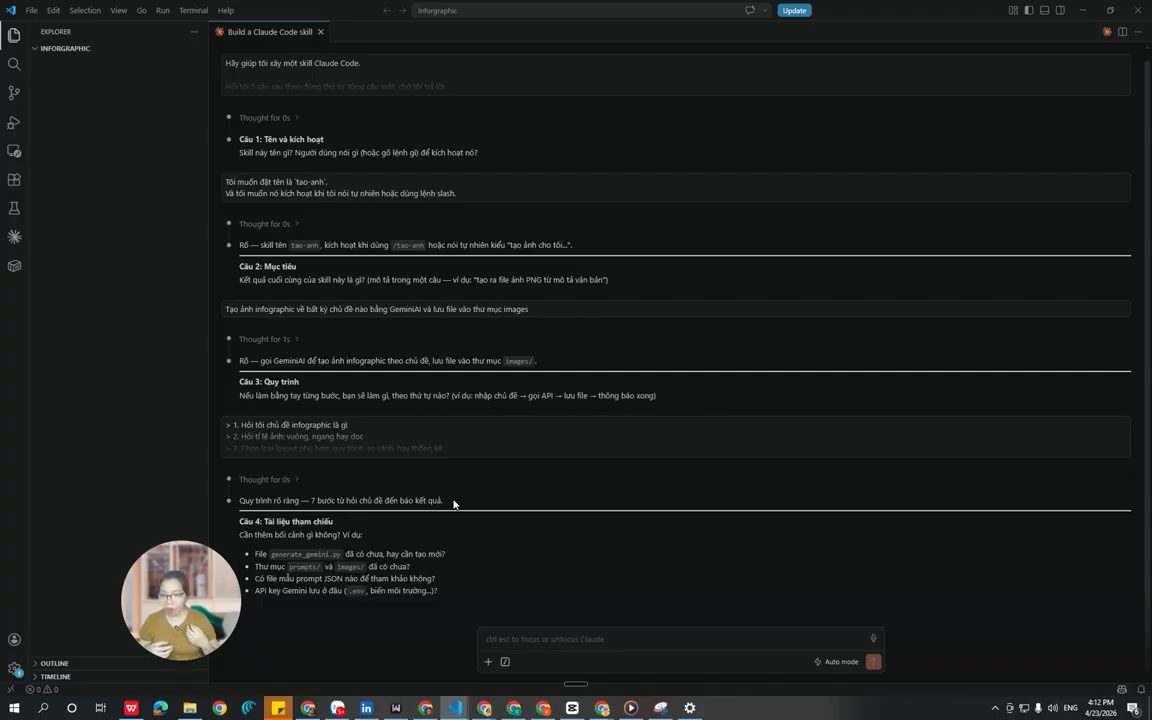Open the errors and warnings status indicator
The width and height of the screenshot is (1152, 720).
click(42, 690)
